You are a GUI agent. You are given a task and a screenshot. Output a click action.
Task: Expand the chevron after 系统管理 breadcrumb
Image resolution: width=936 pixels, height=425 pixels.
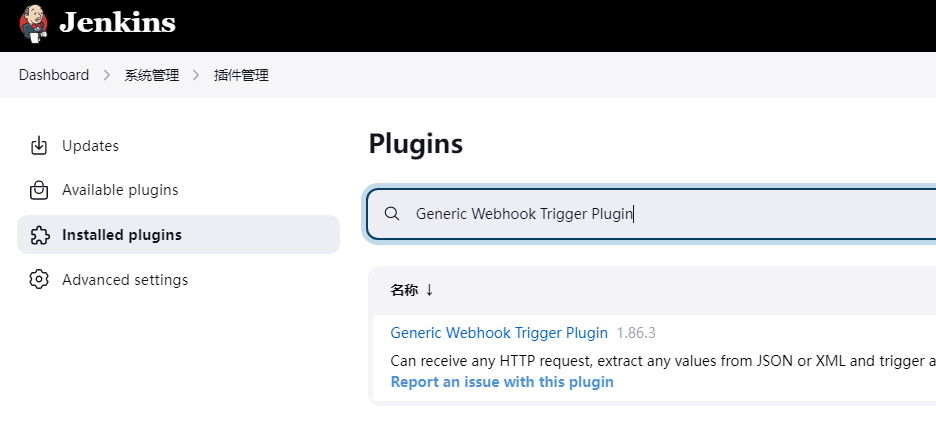(196, 75)
